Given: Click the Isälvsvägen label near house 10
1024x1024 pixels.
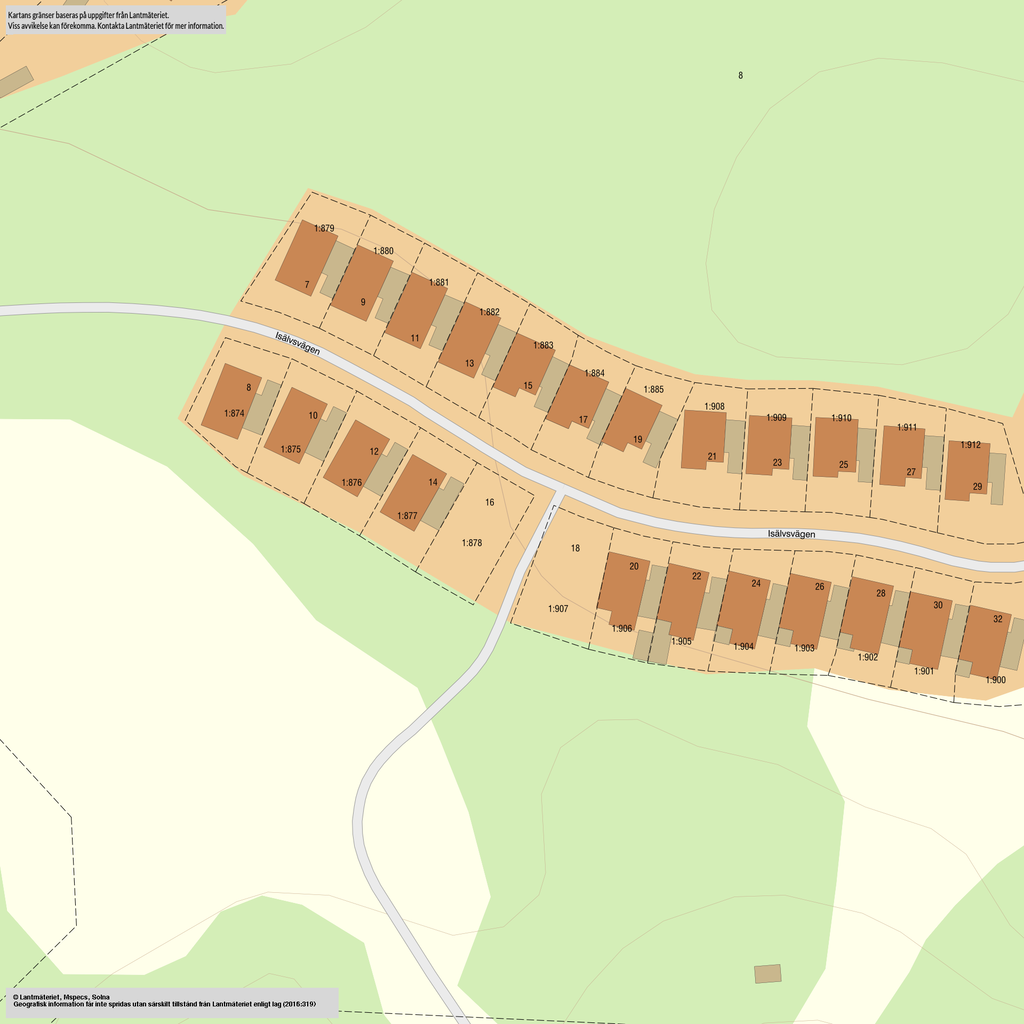Looking at the screenshot, I should pyautogui.click(x=298, y=343).
